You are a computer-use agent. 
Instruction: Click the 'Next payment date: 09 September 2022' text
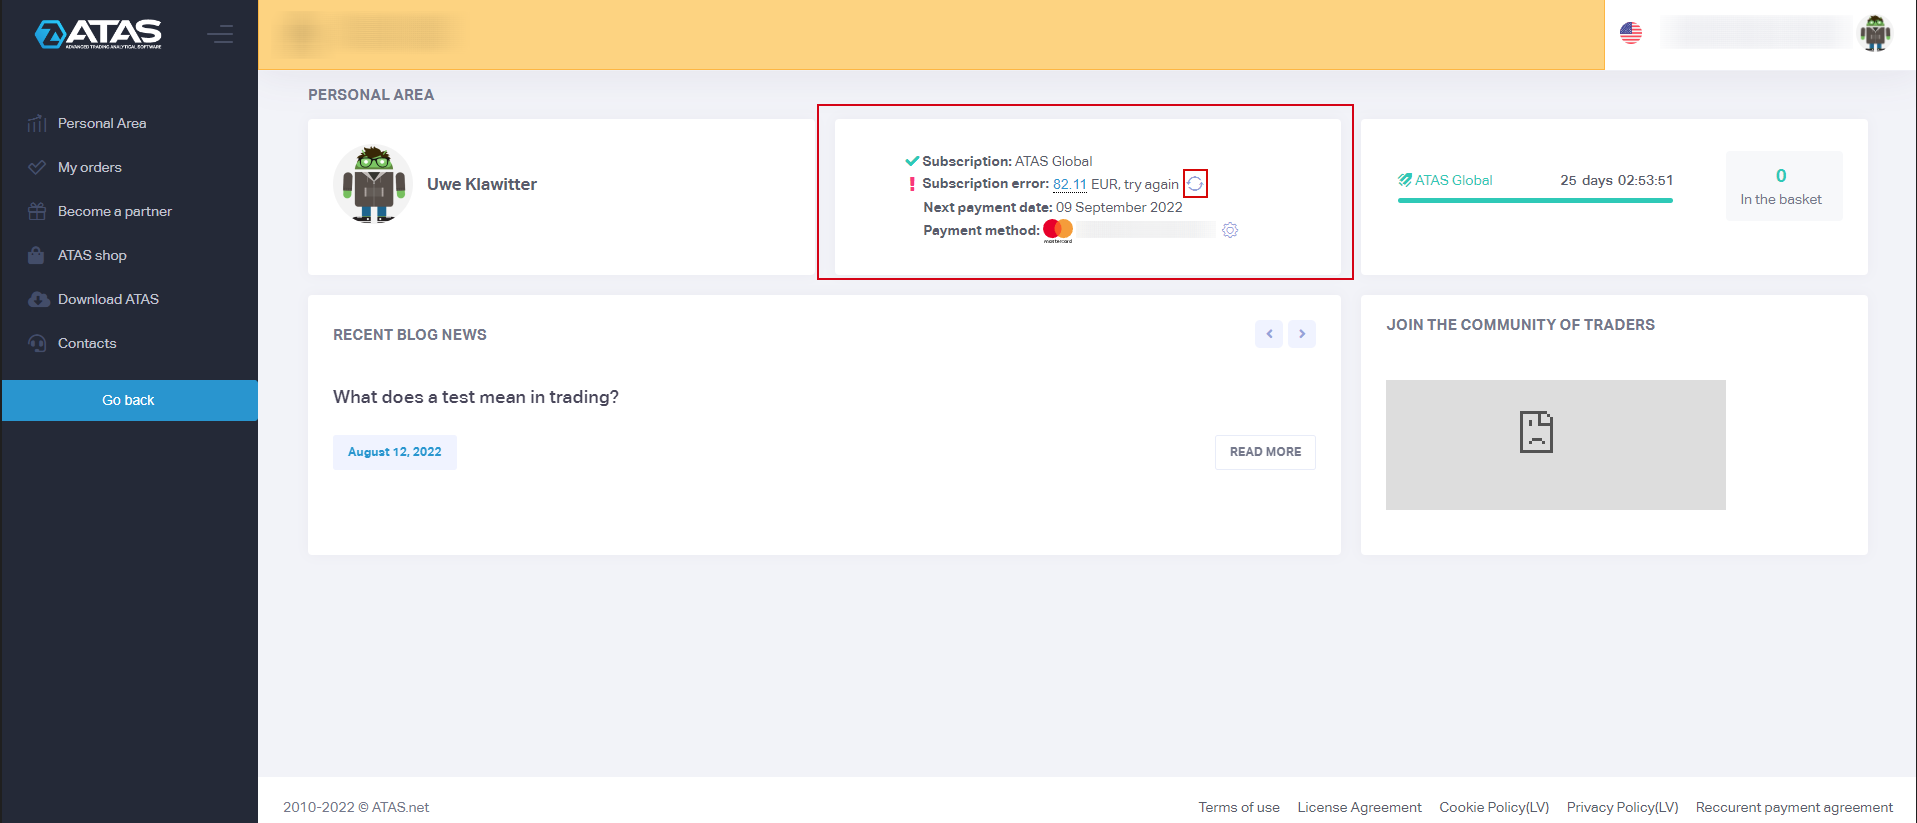1053,207
